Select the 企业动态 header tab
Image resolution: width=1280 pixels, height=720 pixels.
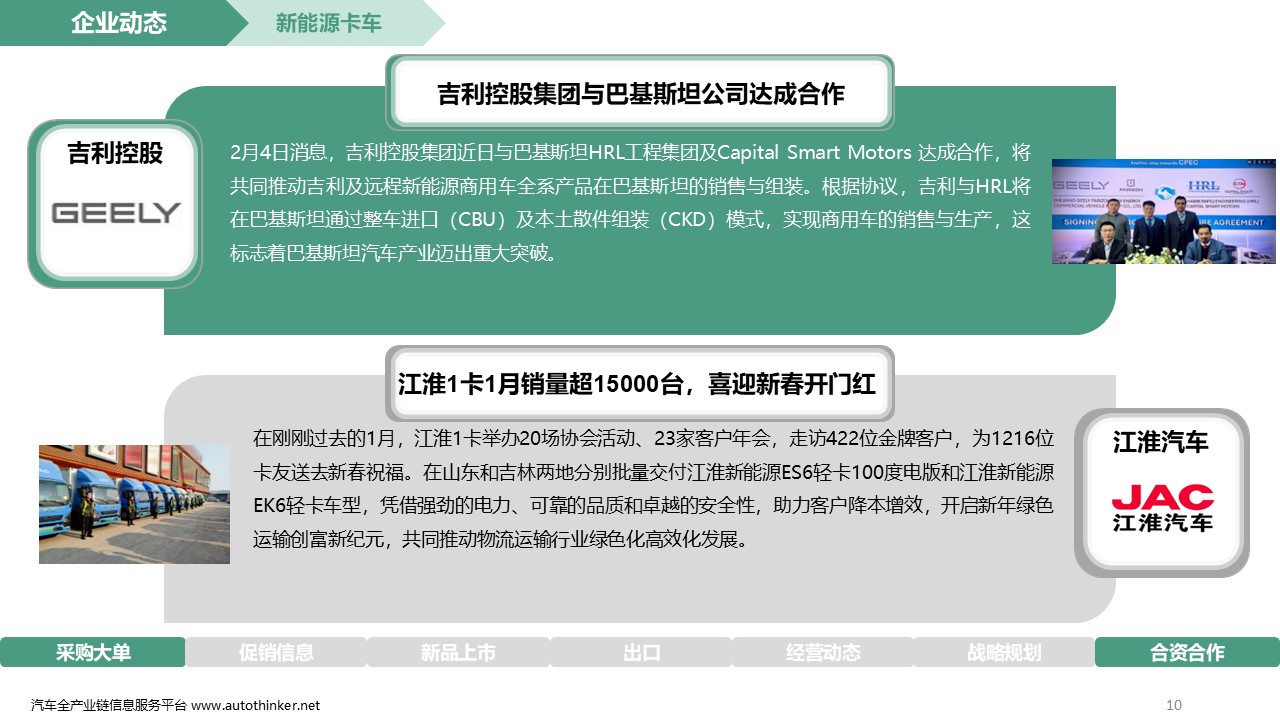click(118, 23)
